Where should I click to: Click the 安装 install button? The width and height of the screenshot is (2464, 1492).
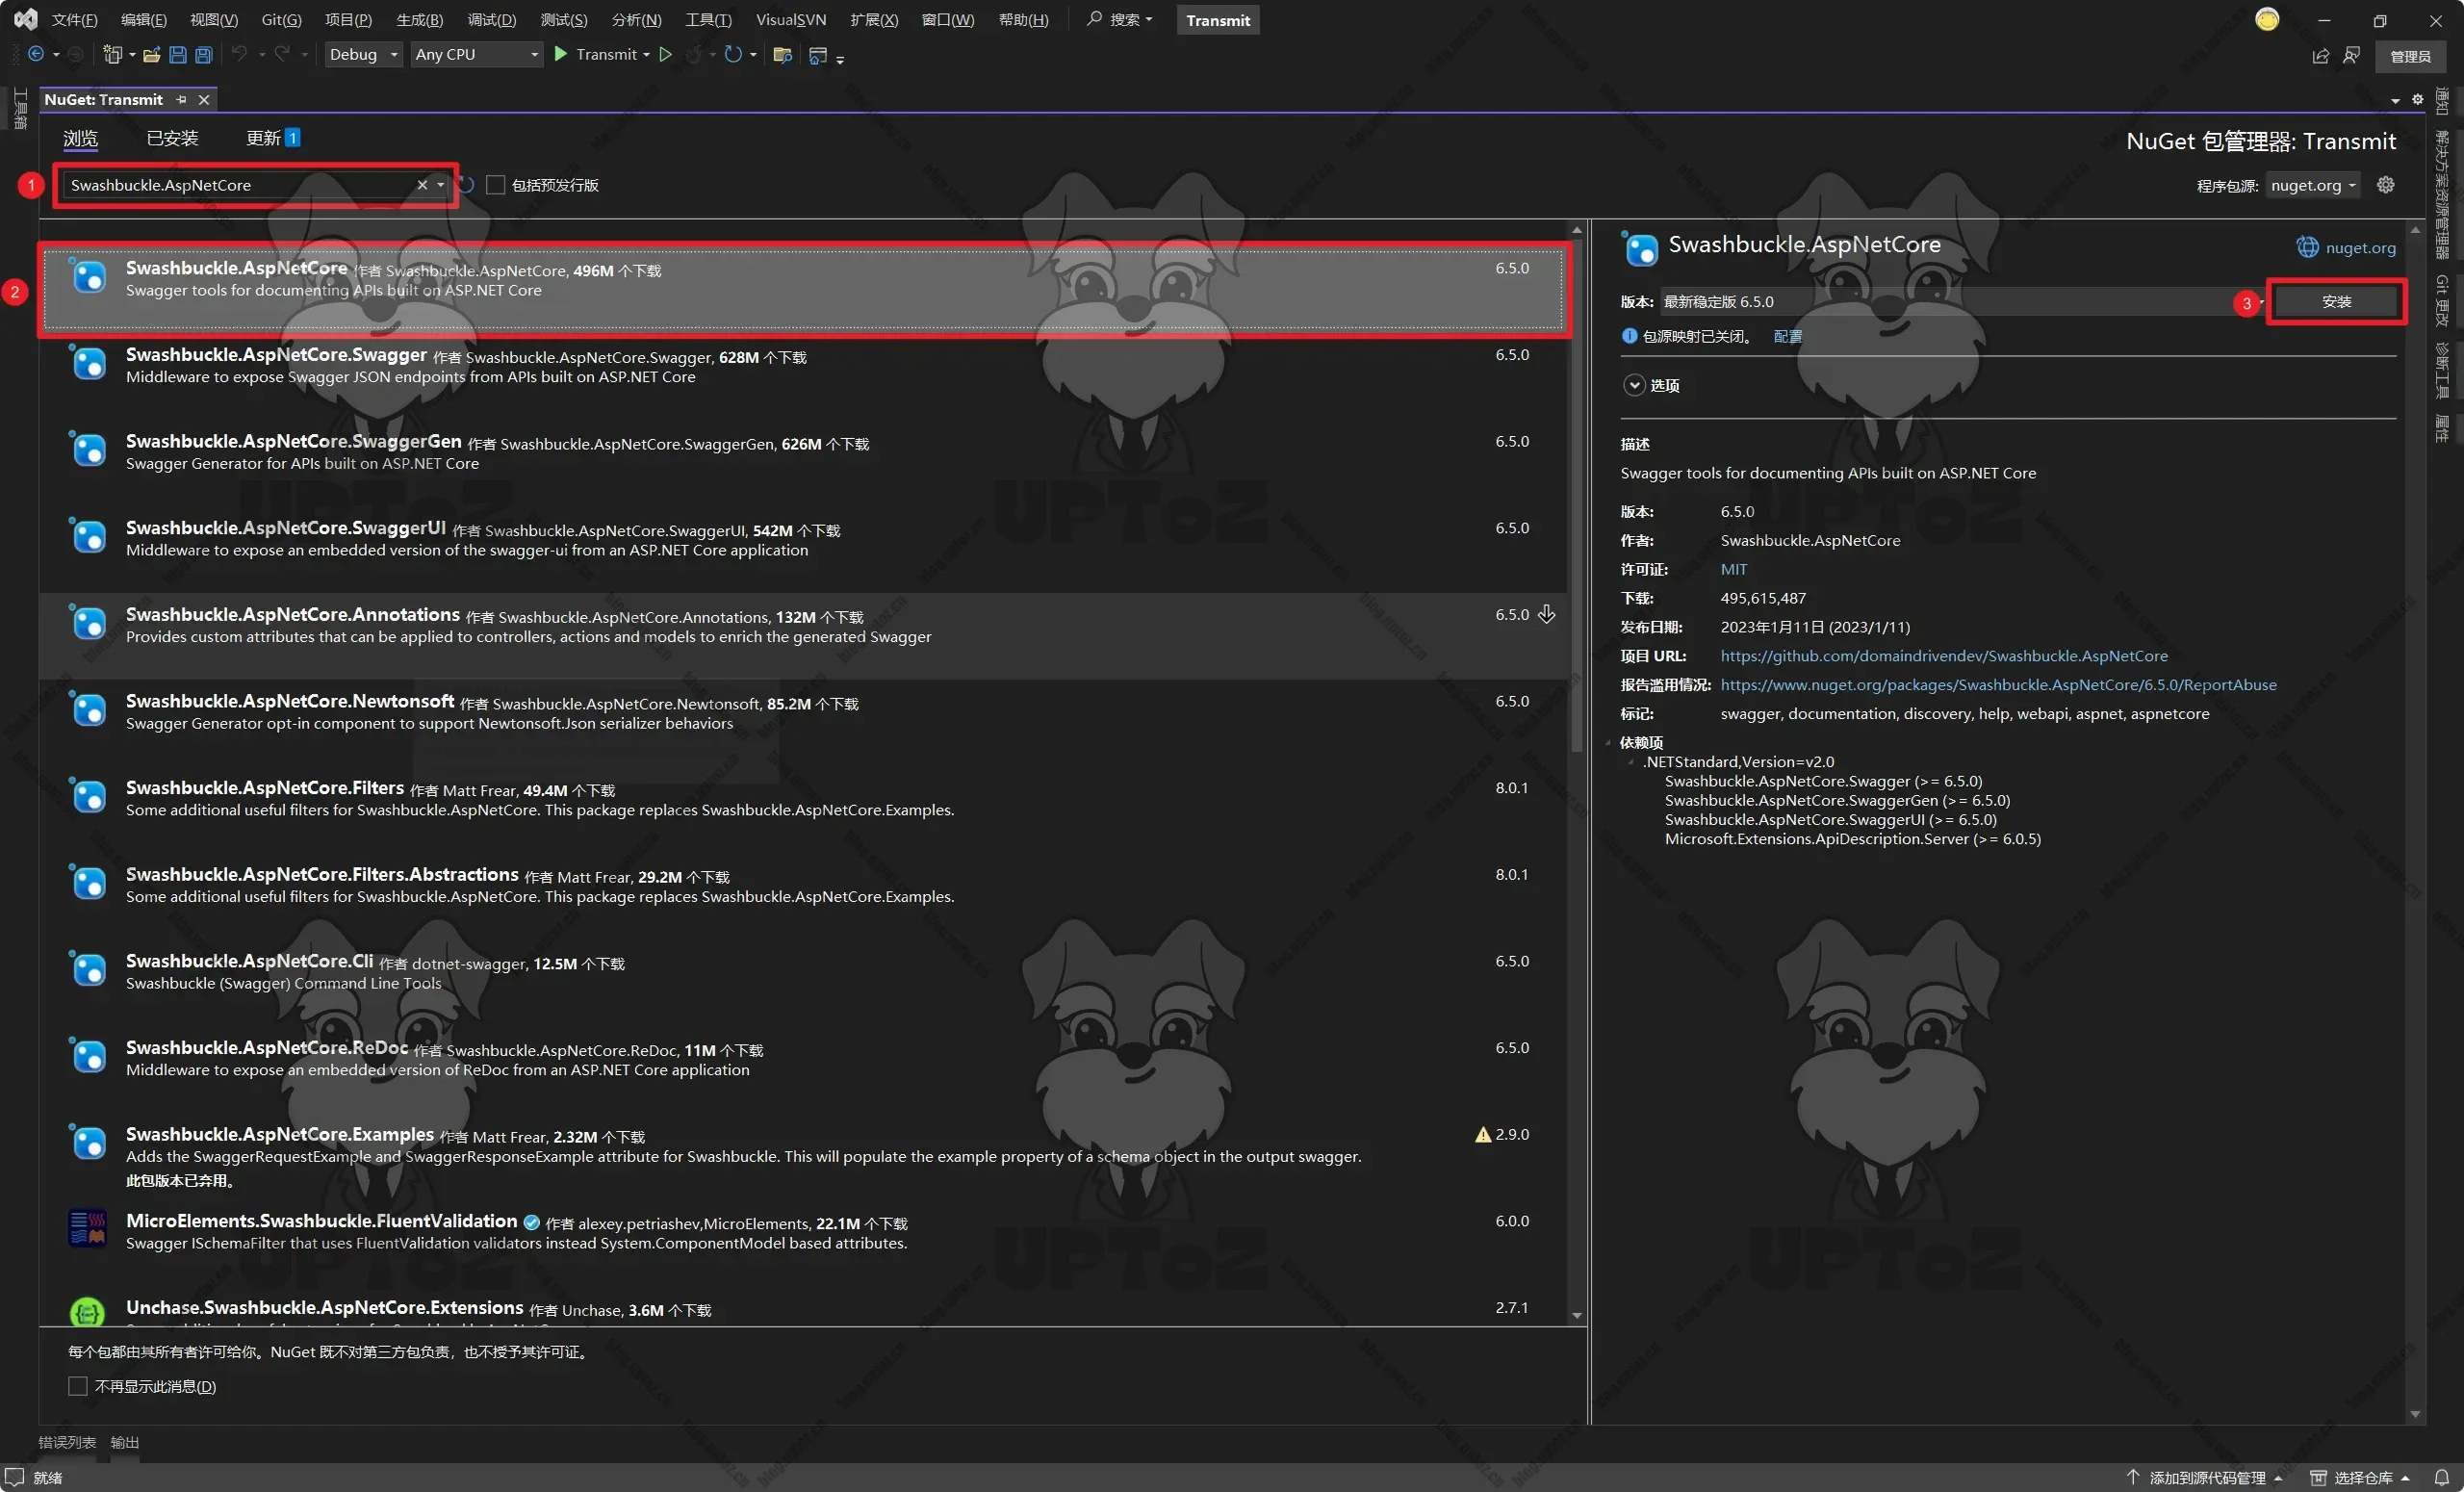[x=2336, y=301]
